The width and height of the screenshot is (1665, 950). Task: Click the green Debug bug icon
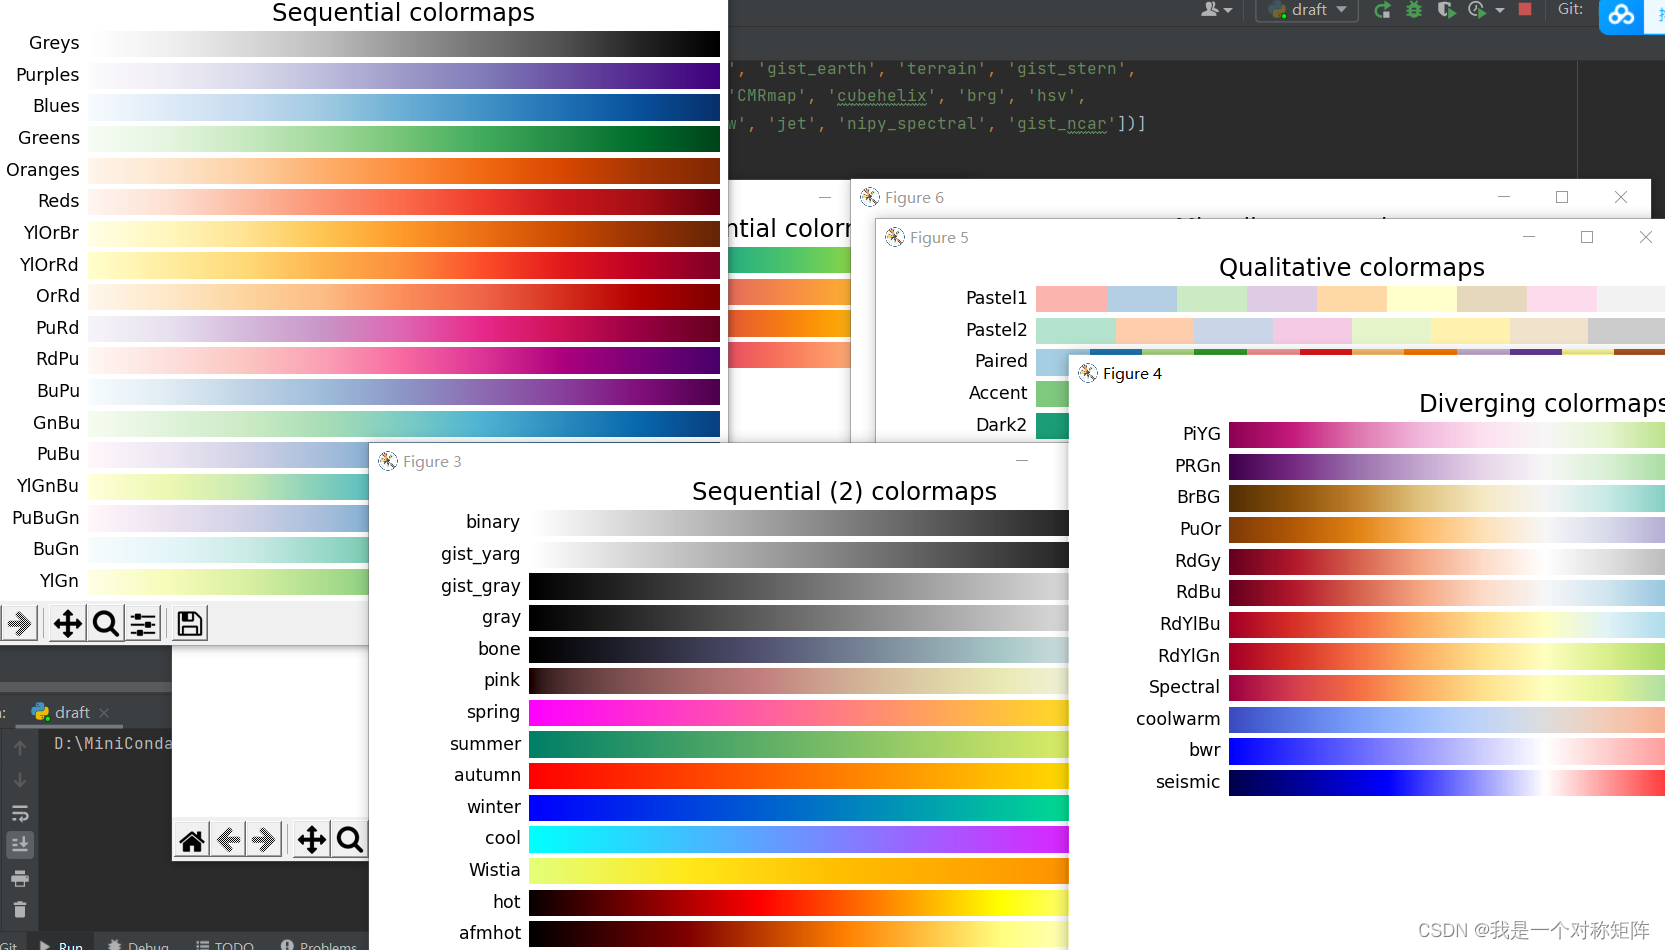pos(1414,10)
